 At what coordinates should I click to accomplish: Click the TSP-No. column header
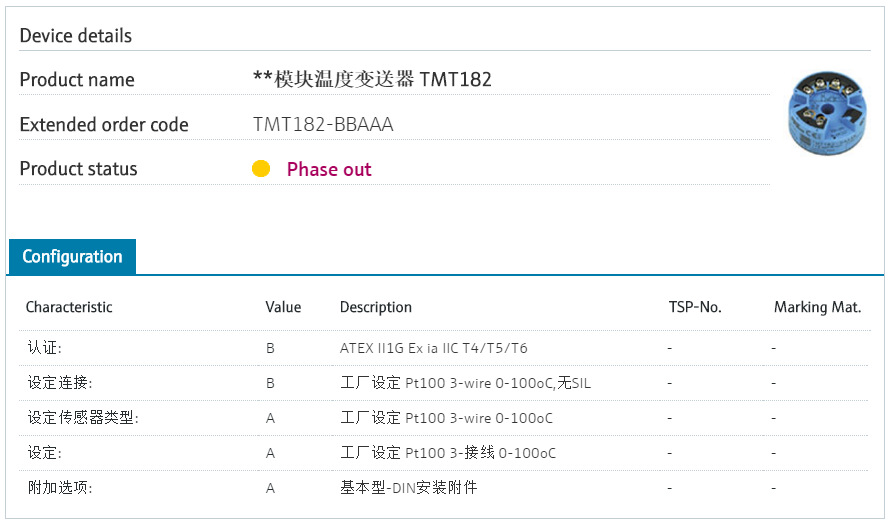pyautogui.click(x=695, y=307)
